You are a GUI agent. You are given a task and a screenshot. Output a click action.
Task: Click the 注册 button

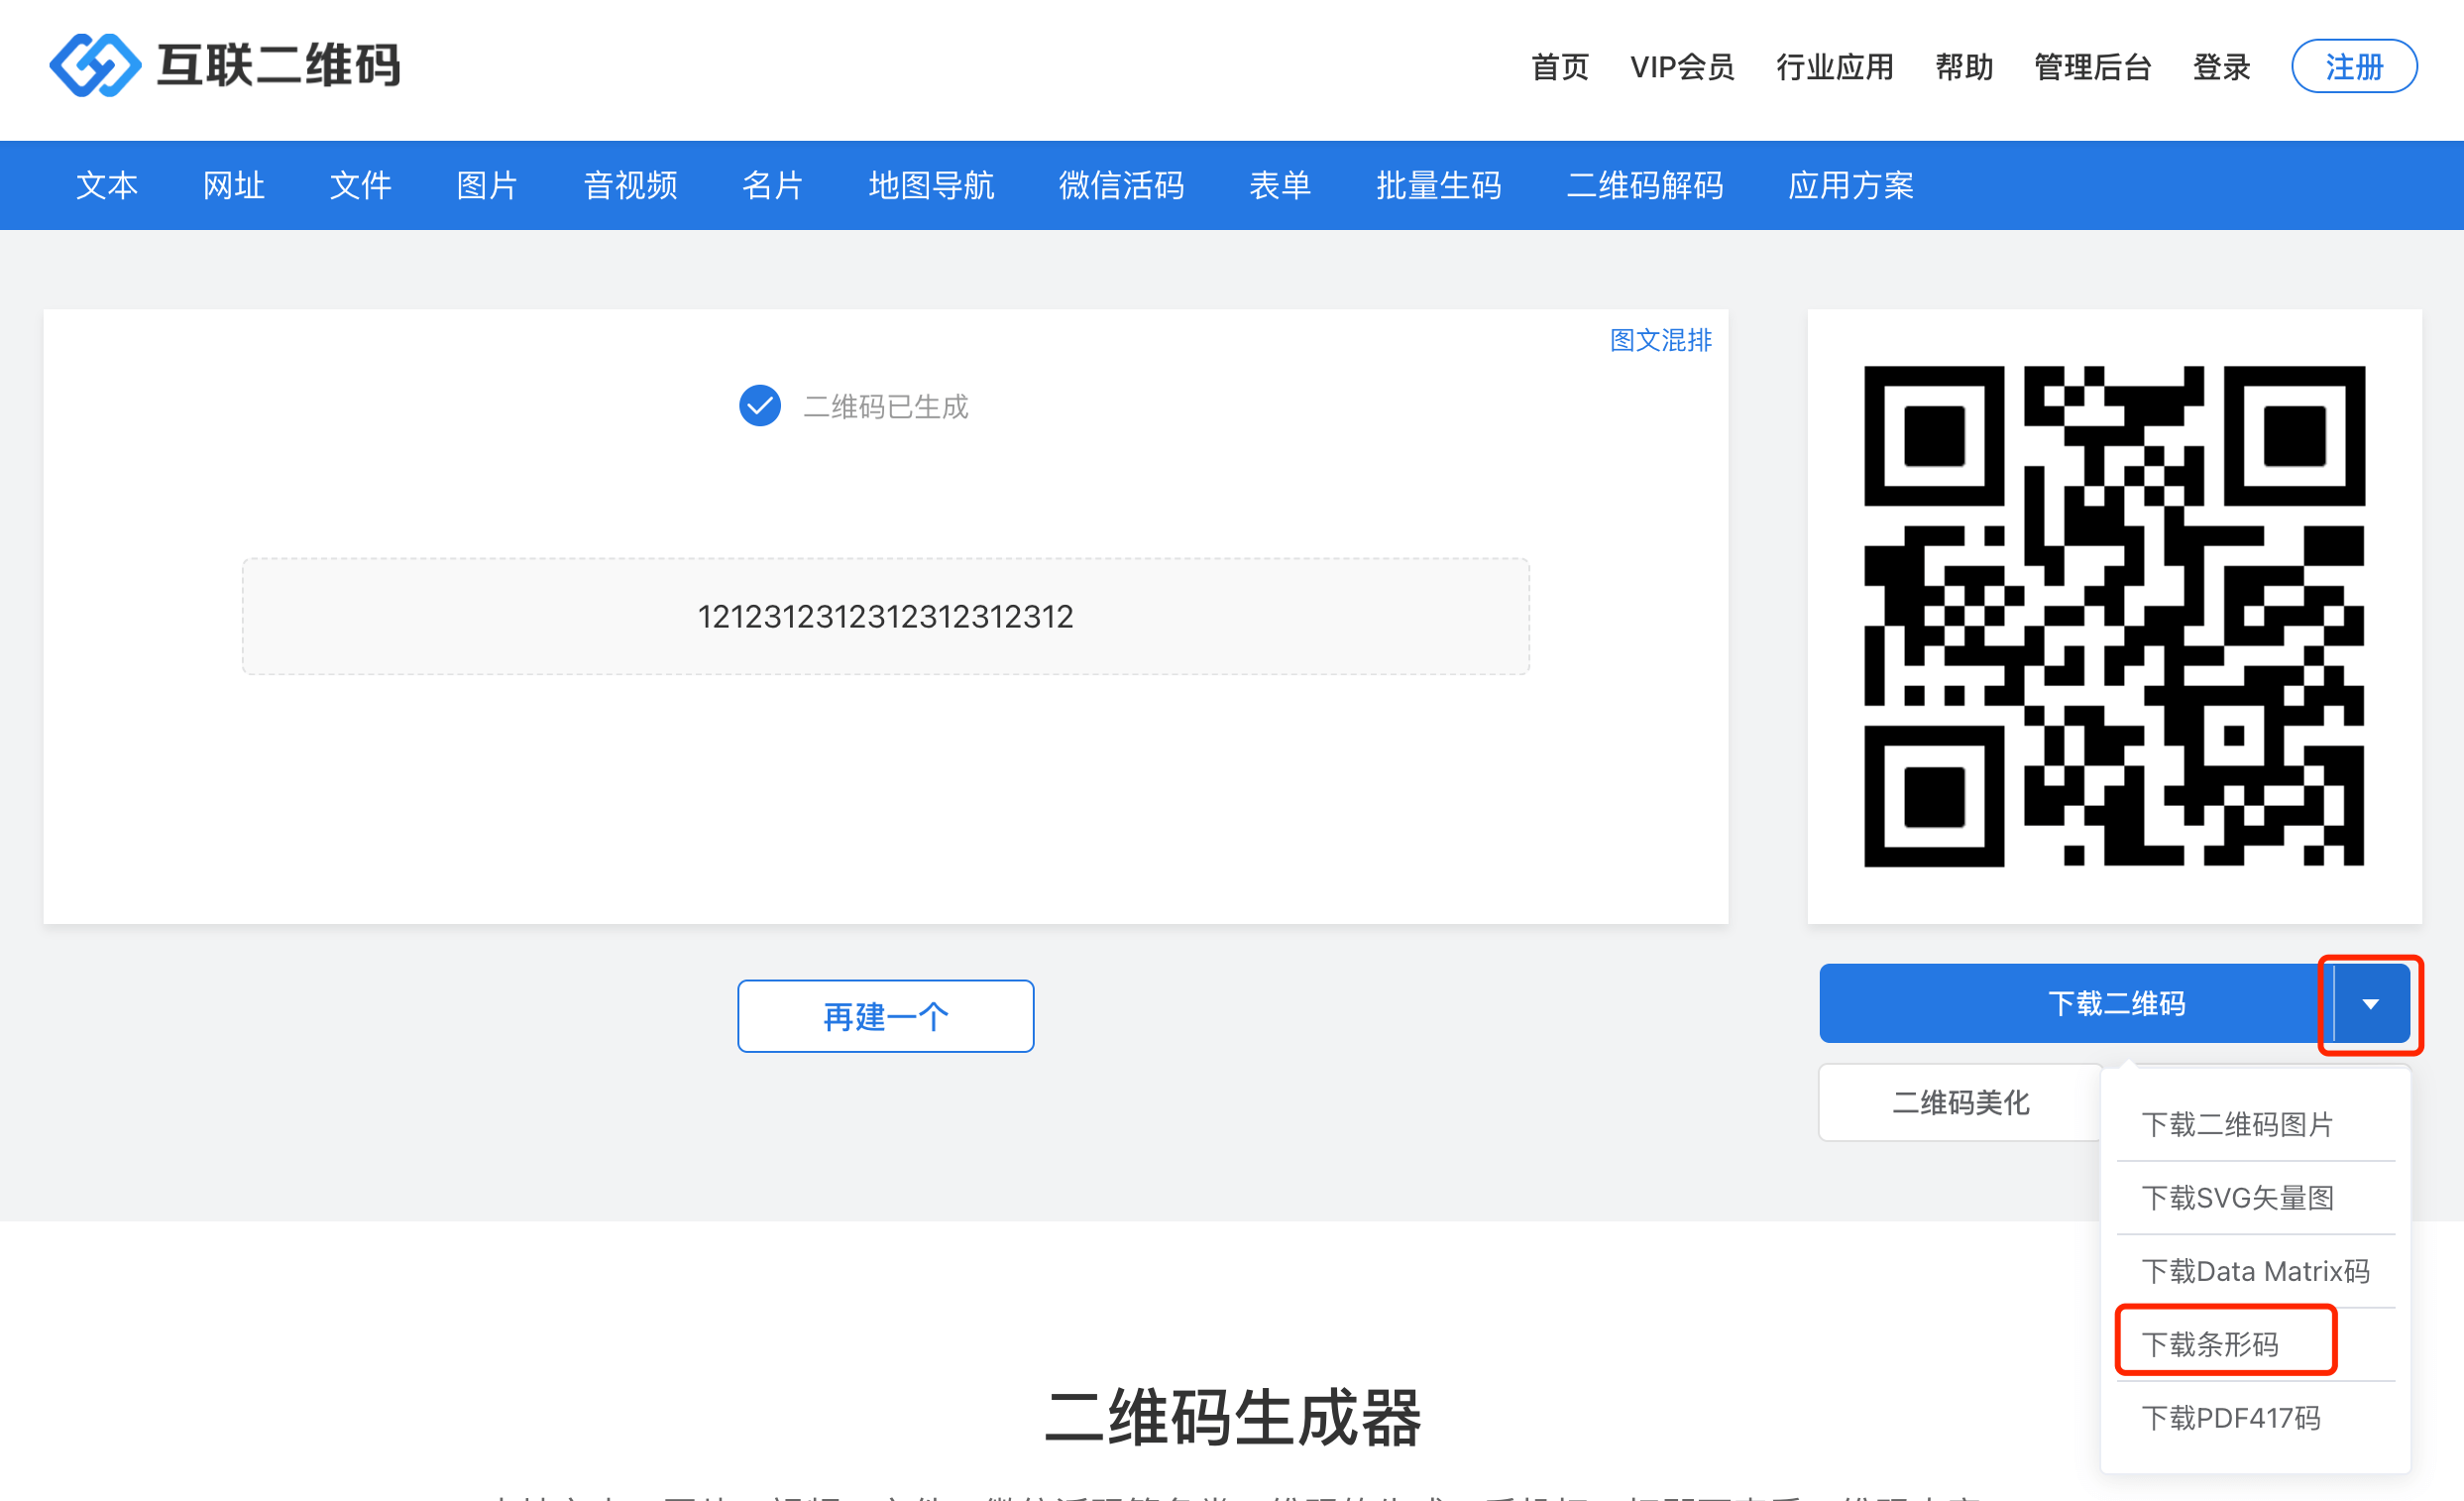[x=2355, y=67]
